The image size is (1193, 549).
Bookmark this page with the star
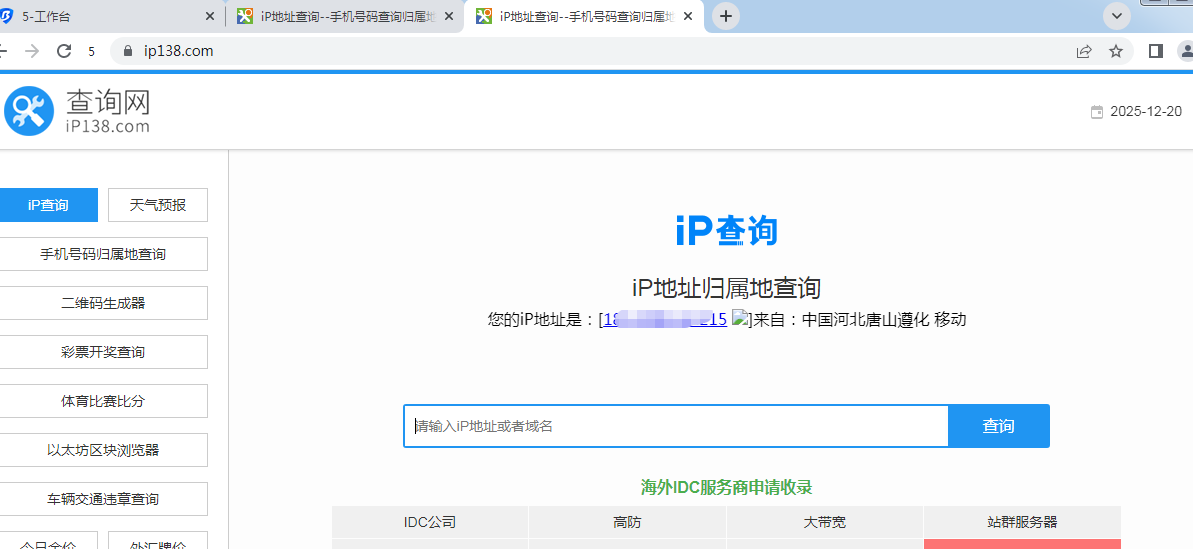[1115, 51]
